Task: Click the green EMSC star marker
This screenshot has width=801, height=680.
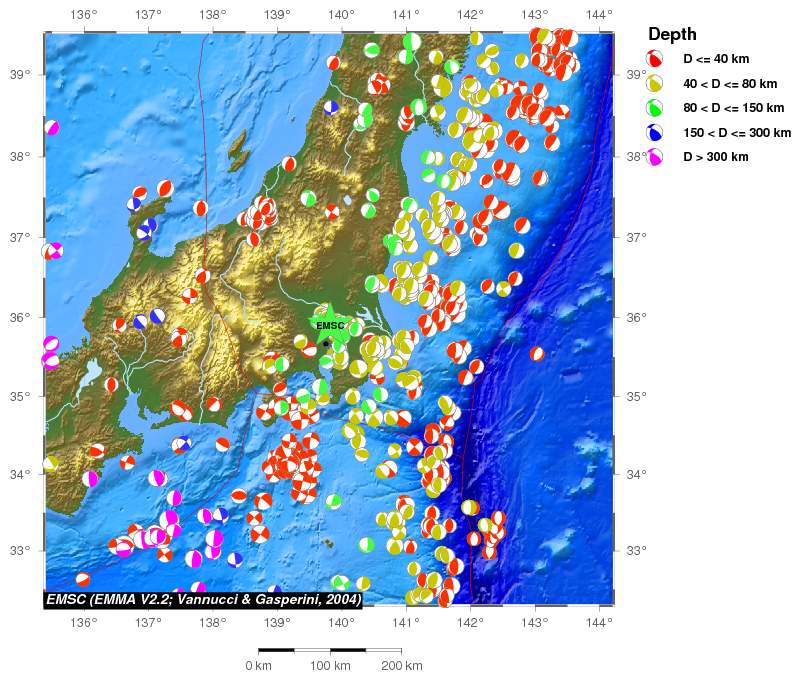Action: 330,326
